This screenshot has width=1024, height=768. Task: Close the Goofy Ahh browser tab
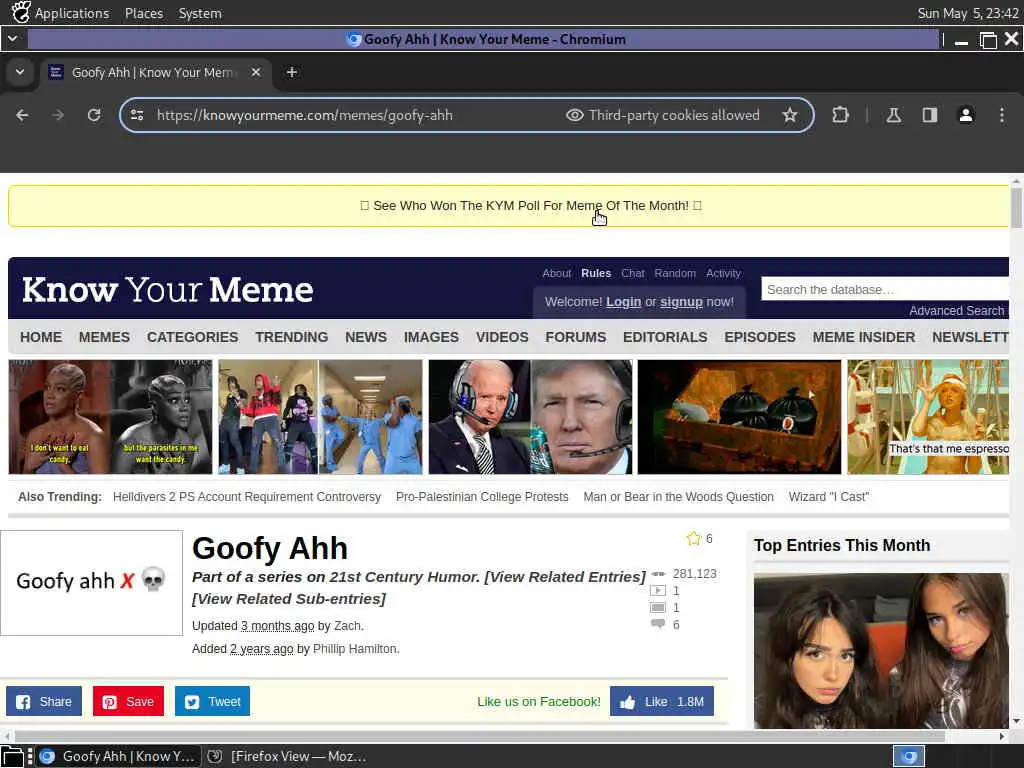click(x=256, y=72)
